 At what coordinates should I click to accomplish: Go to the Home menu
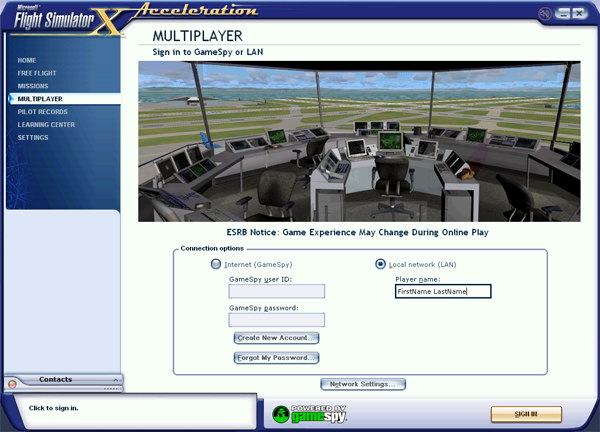26,60
